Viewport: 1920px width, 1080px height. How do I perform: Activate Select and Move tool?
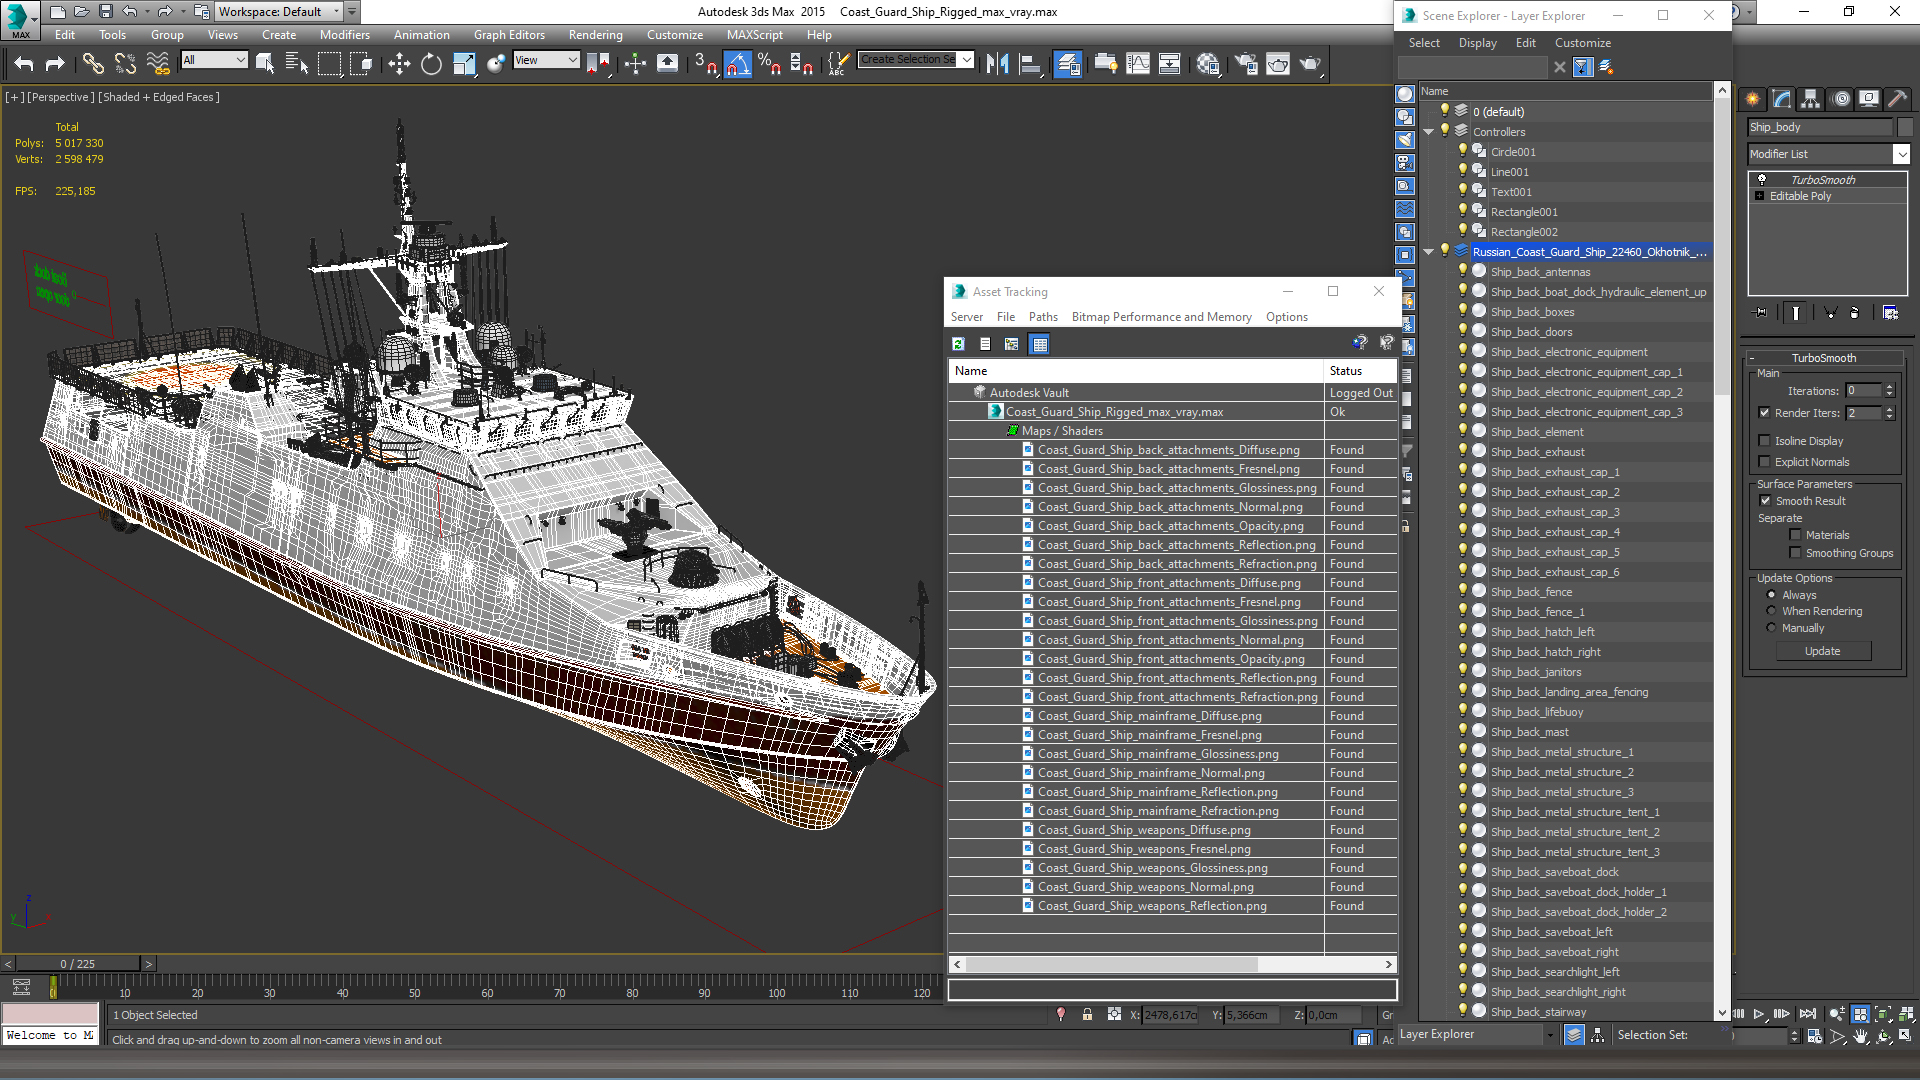399,64
